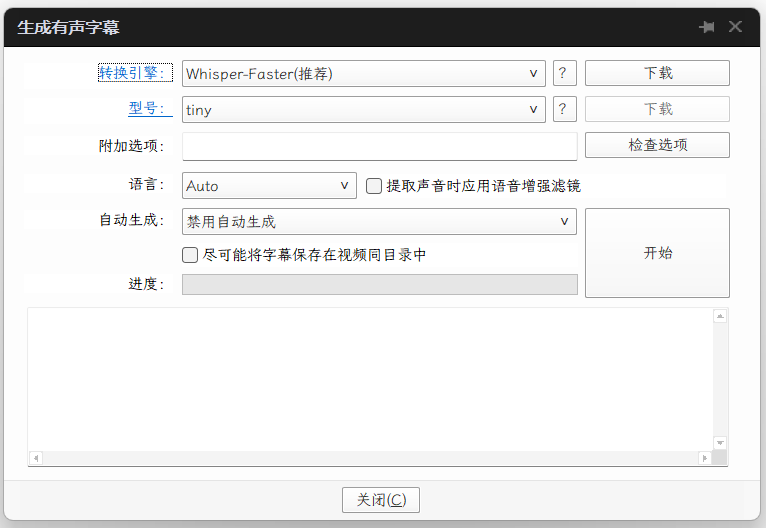Screen dimensions: 766x528
Task: Click into the 附加选项 text field
Action: 379,146
